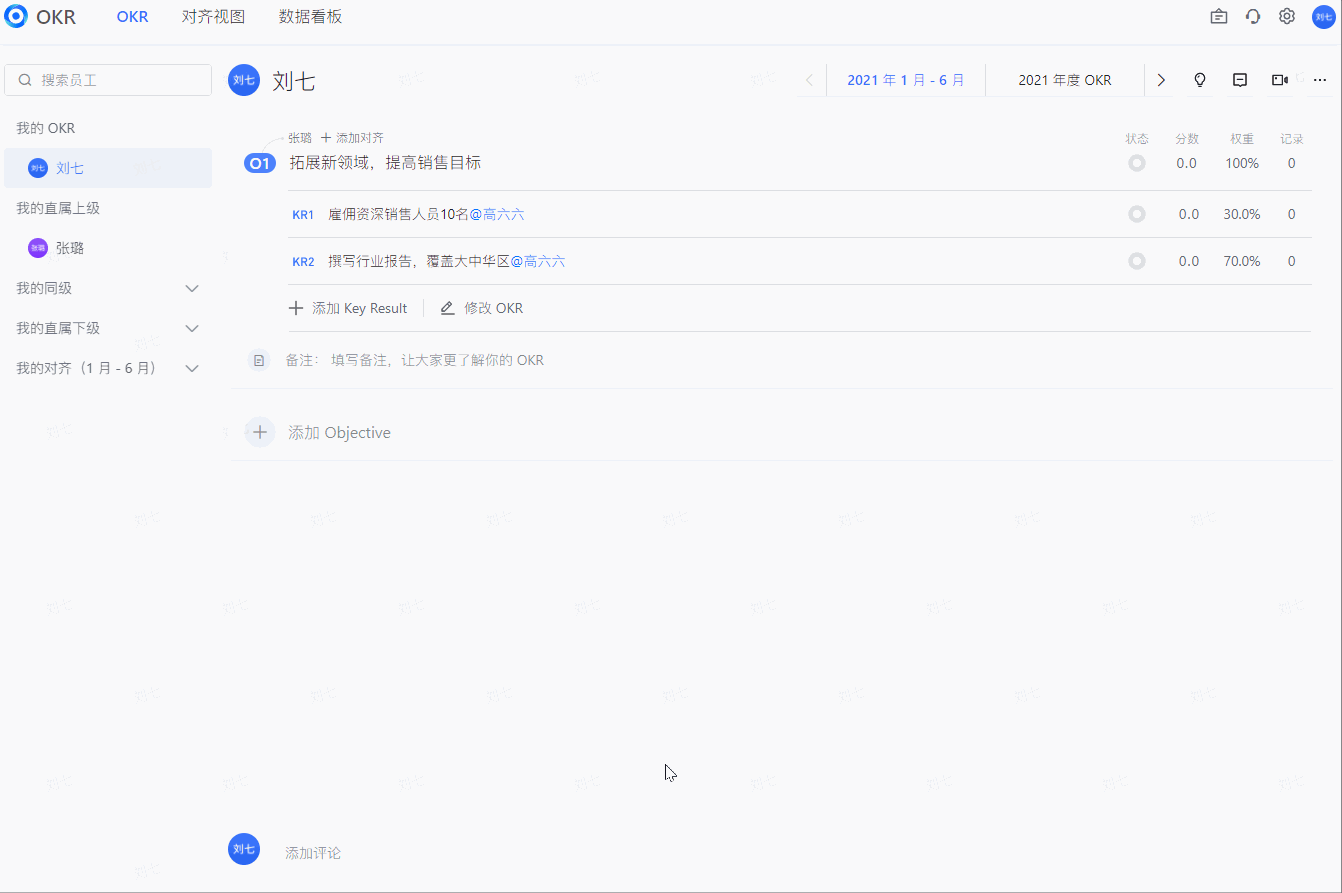Open the comment panel icon
This screenshot has width=1342, height=893.
pos(1240,80)
